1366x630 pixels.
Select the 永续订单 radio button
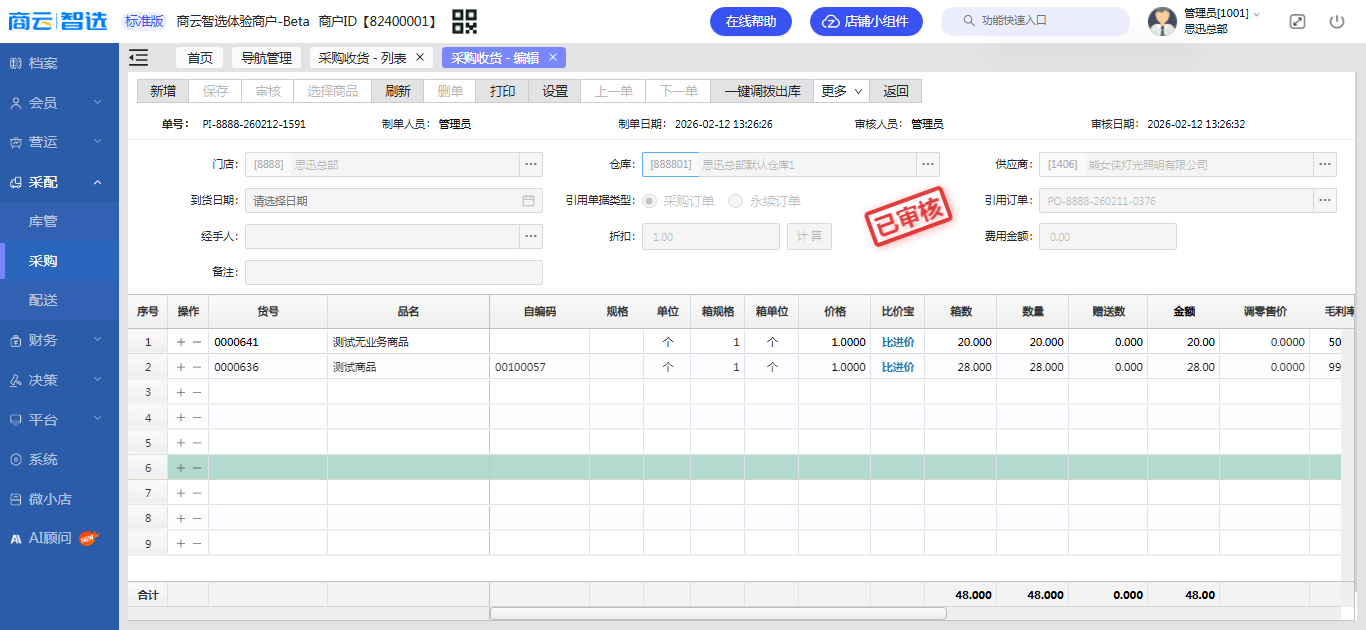[736, 201]
